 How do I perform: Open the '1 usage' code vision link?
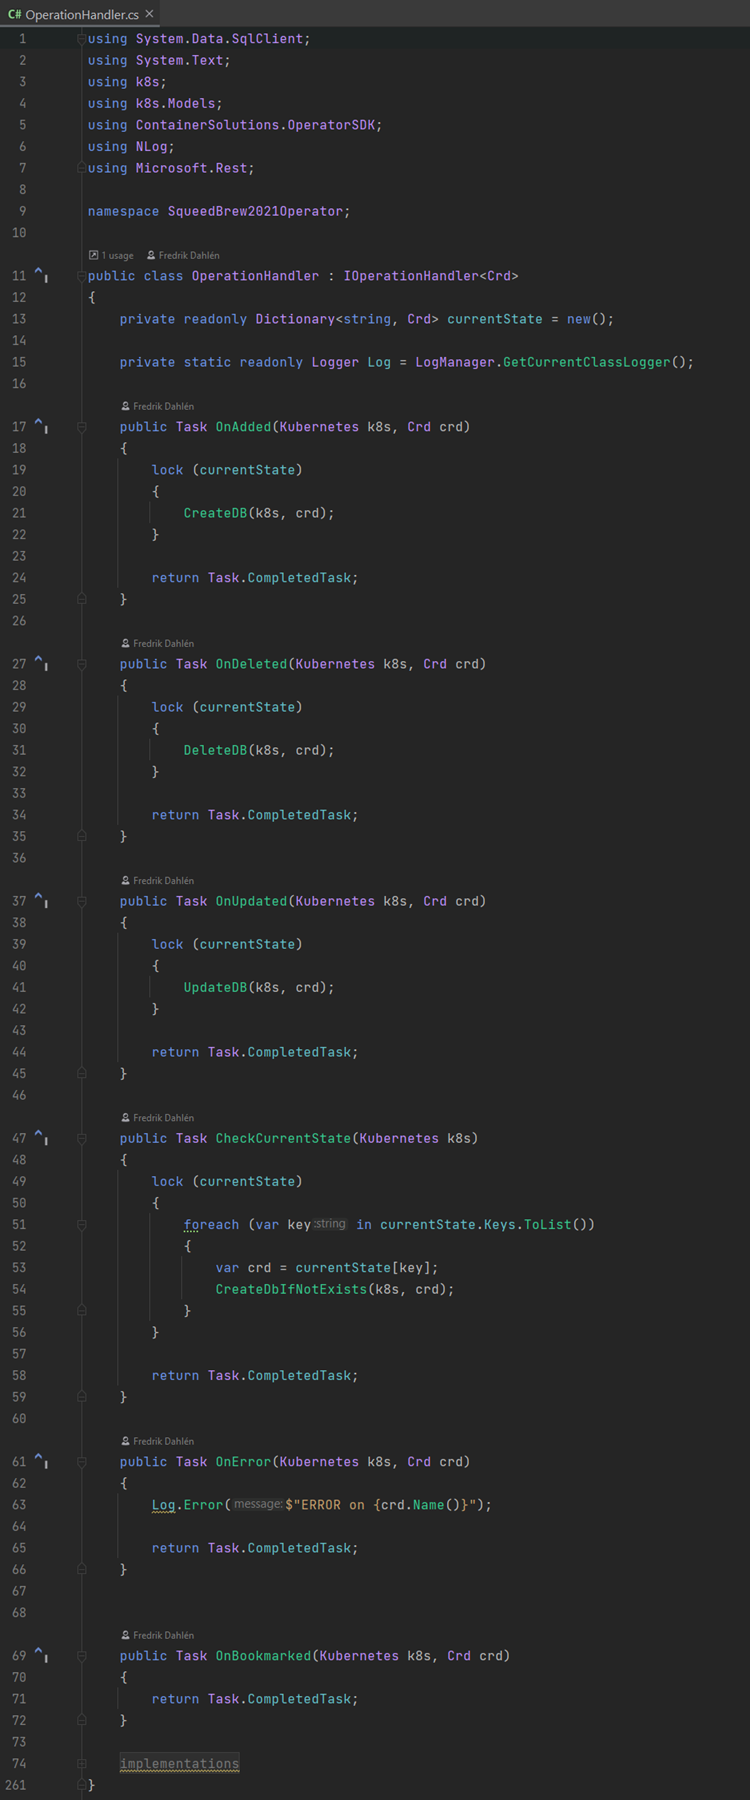tap(111, 255)
